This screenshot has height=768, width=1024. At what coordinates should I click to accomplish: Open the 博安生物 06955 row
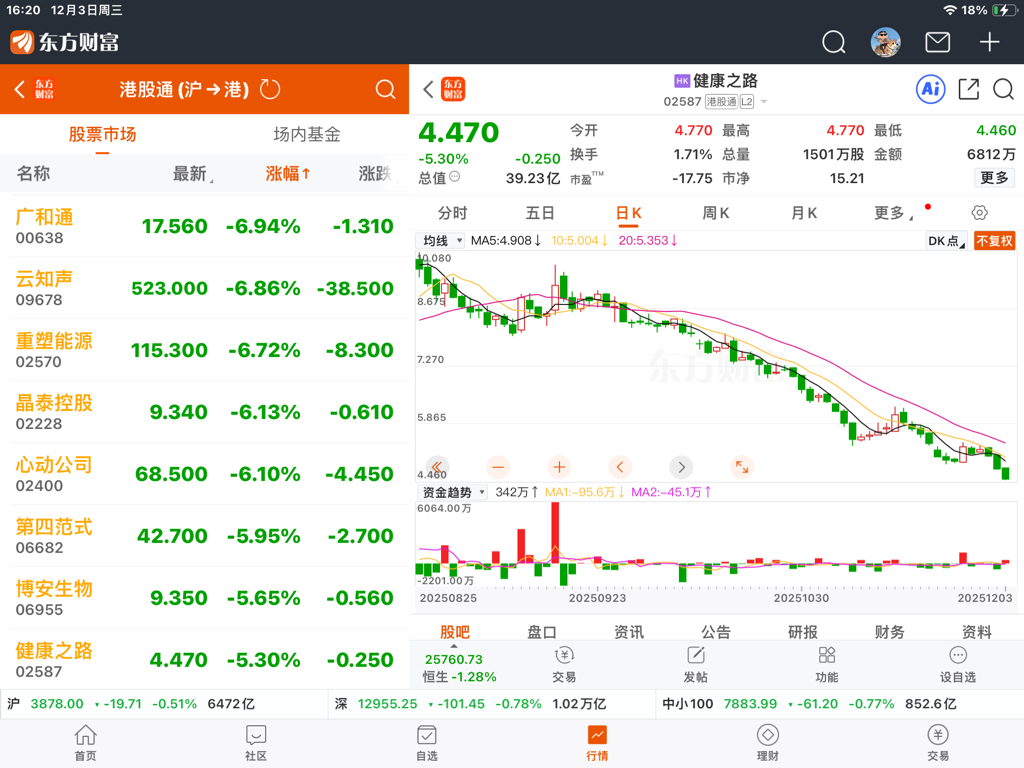pos(204,598)
